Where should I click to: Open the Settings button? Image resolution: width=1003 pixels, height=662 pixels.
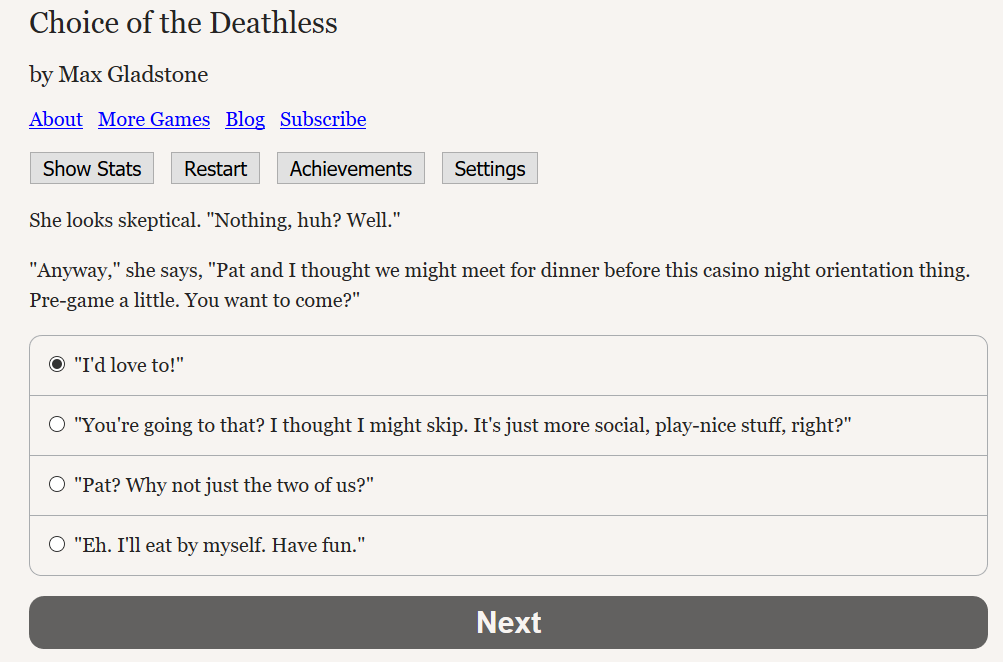[x=490, y=168]
